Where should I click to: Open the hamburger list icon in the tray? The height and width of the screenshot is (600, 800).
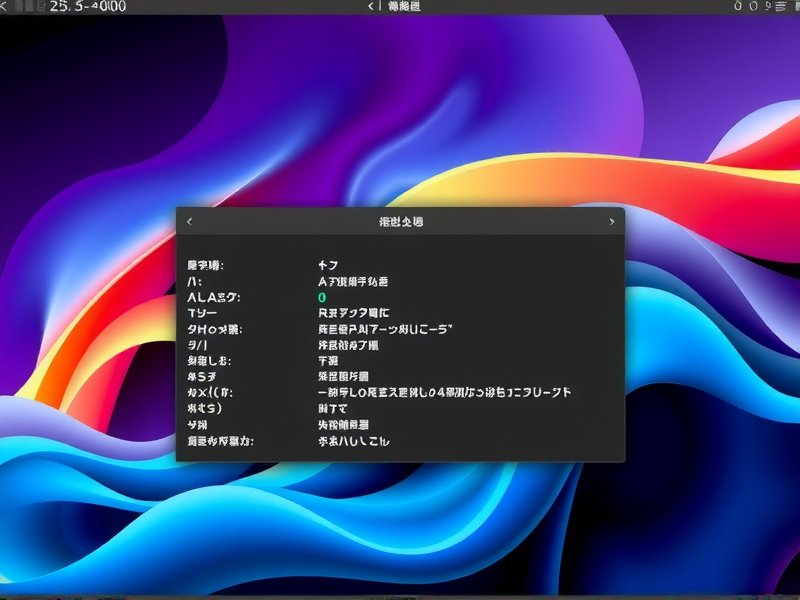click(x=780, y=8)
